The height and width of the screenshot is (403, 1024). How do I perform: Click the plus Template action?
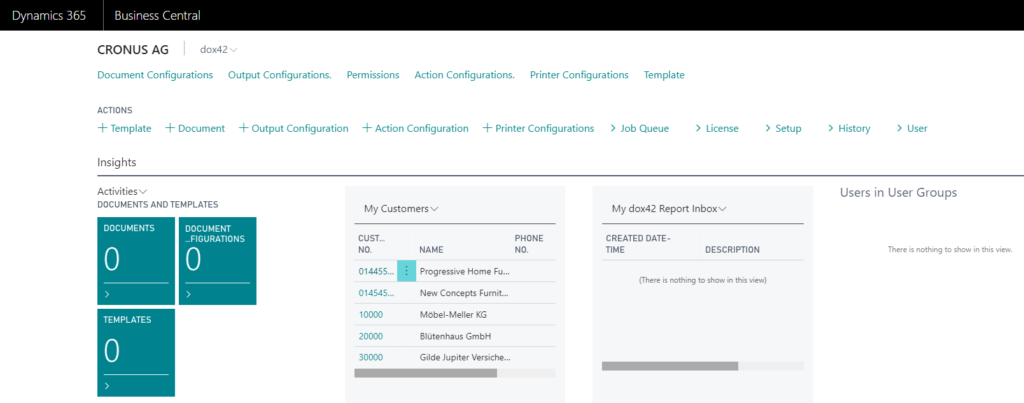(x=124, y=128)
